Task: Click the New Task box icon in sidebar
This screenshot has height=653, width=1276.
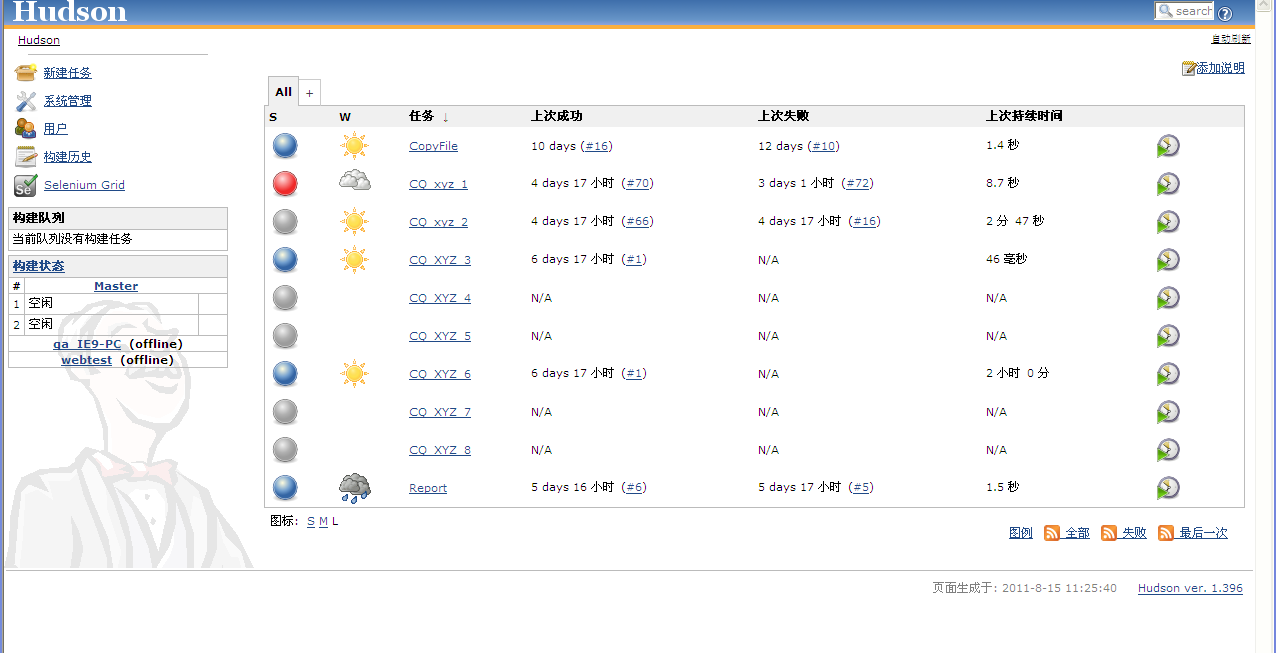Action: [26, 73]
